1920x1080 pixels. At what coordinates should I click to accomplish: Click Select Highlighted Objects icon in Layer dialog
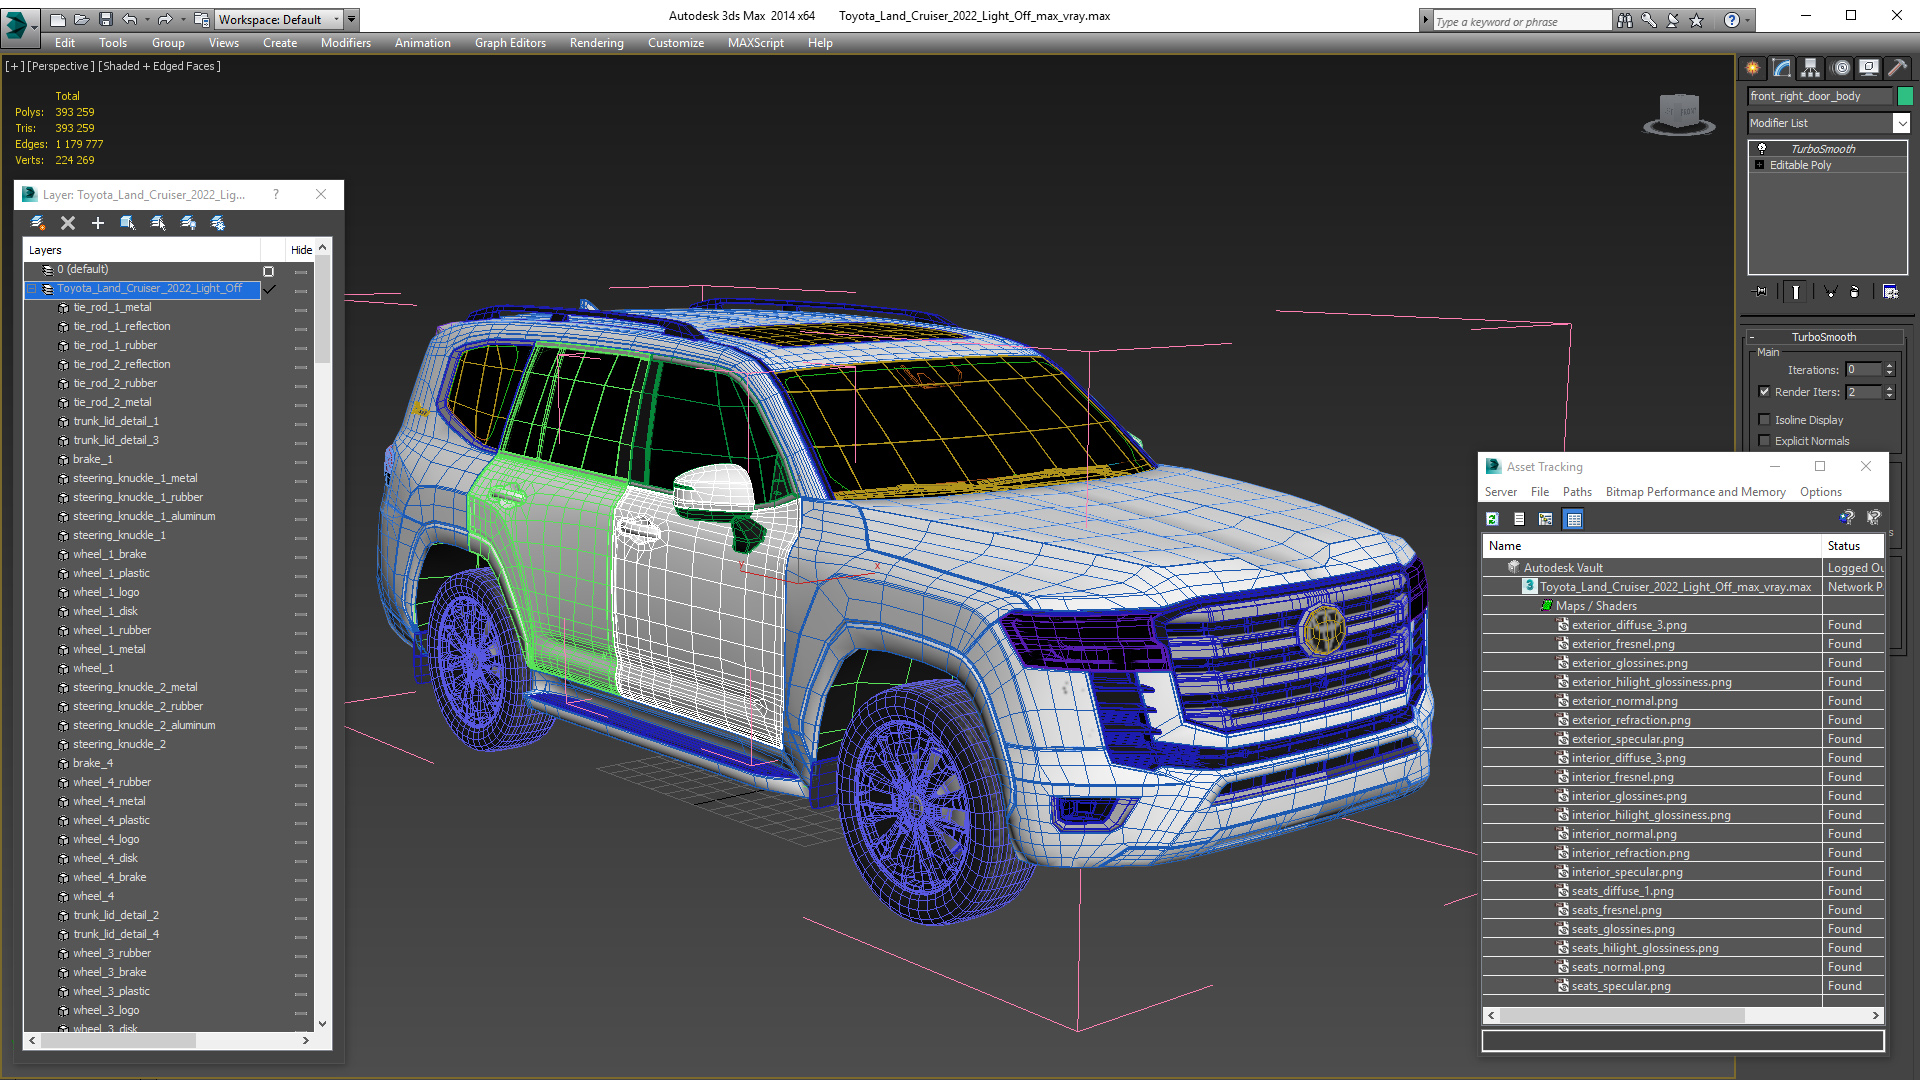(x=128, y=223)
